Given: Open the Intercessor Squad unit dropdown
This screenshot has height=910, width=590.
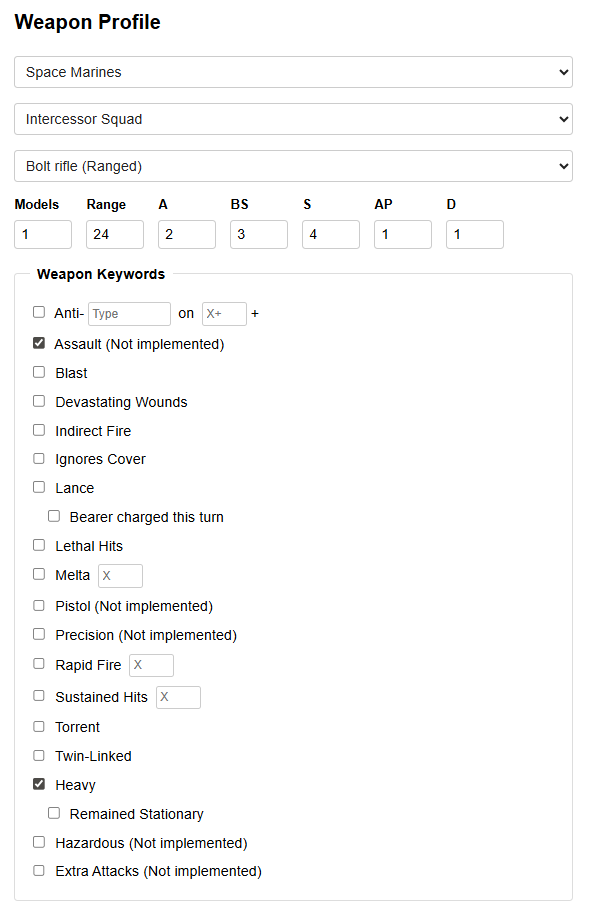Looking at the screenshot, I should point(293,119).
